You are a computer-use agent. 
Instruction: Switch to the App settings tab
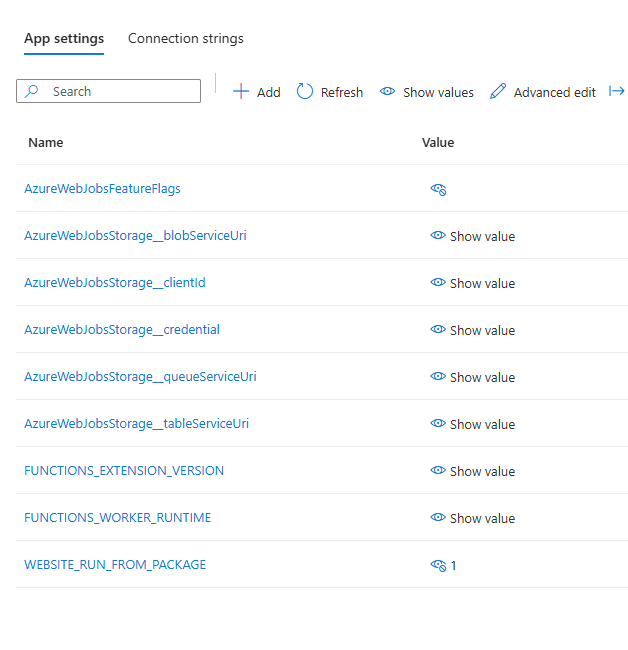64,39
